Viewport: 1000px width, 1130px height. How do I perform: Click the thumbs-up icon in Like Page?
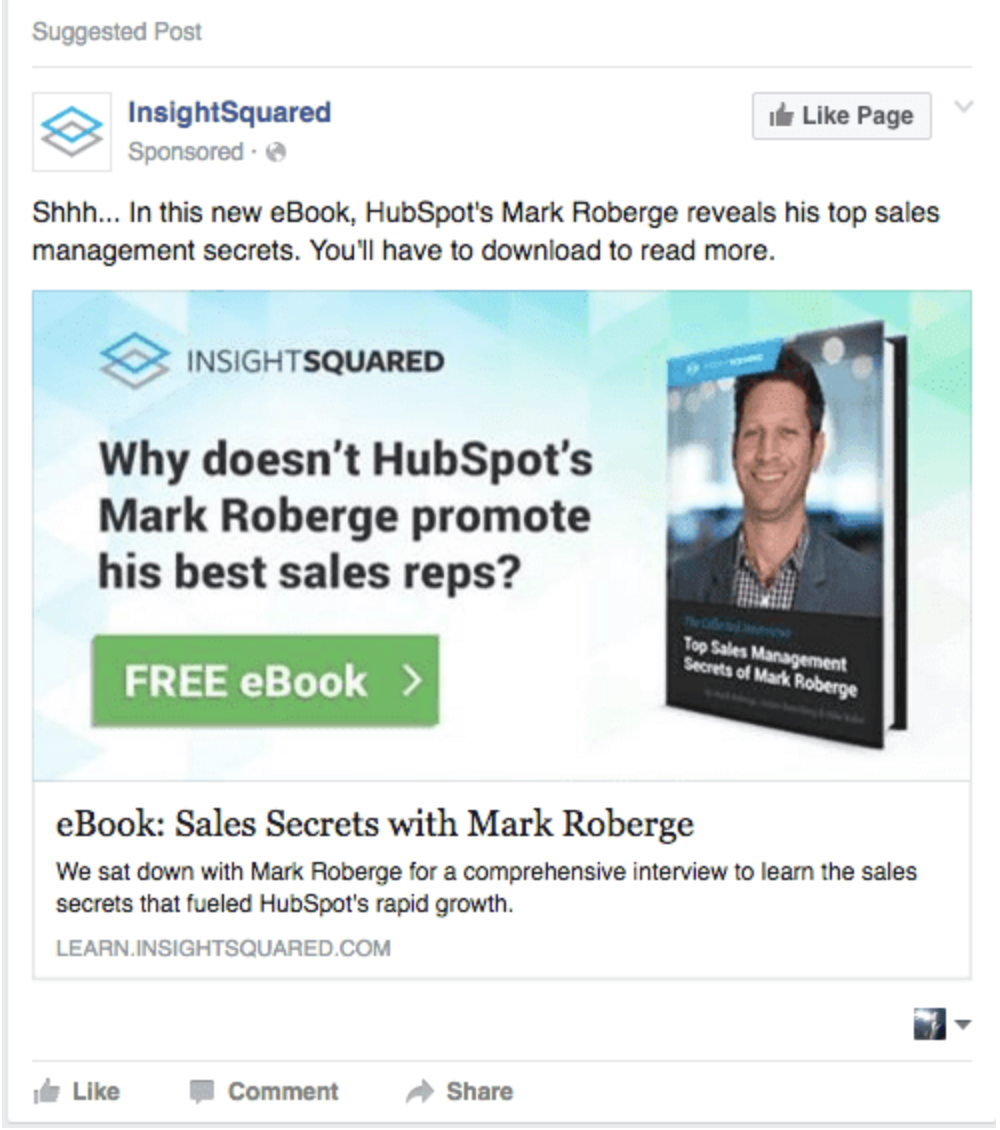781,115
